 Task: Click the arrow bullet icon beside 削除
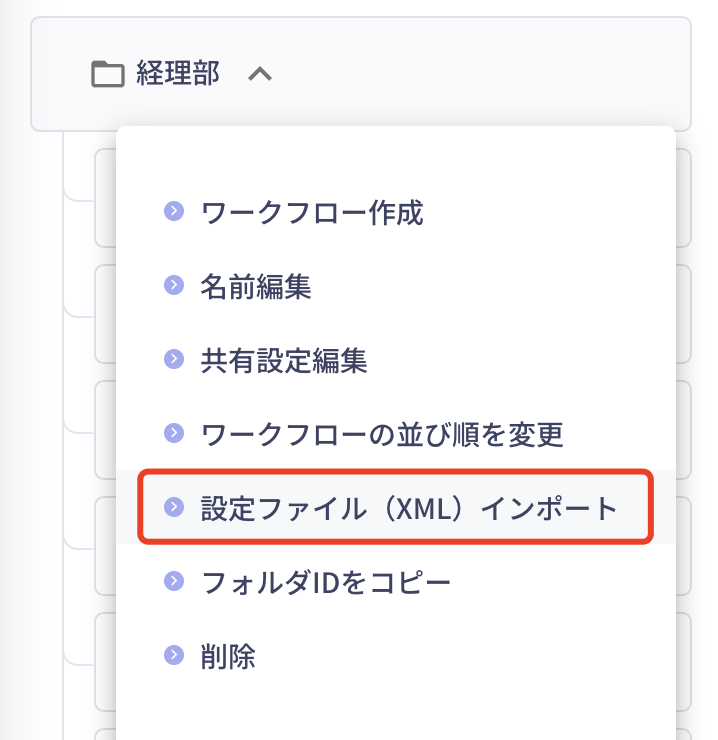pyautogui.click(x=174, y=655)
